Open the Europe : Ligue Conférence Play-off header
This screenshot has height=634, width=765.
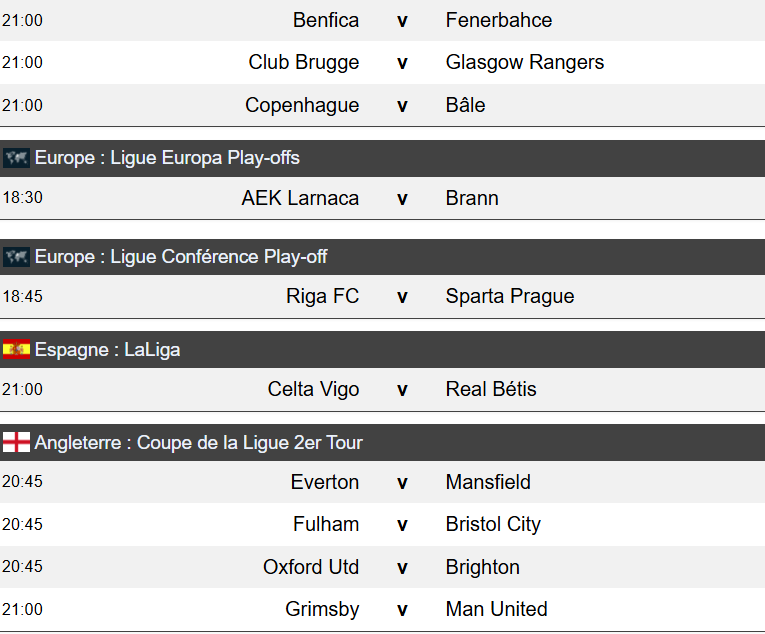click(181, 257)
